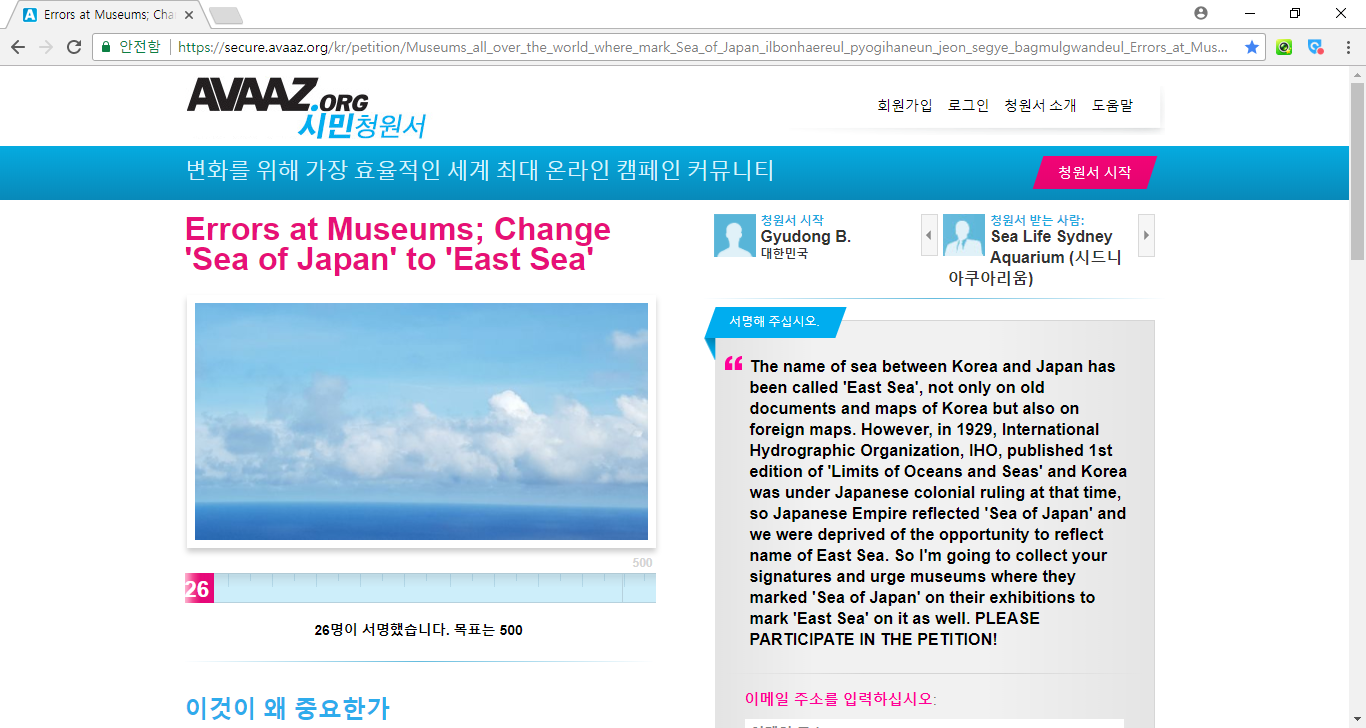This screenshot has width=1366, height=728.
Task: Click the browser back arrow
Action: (18, 47)
